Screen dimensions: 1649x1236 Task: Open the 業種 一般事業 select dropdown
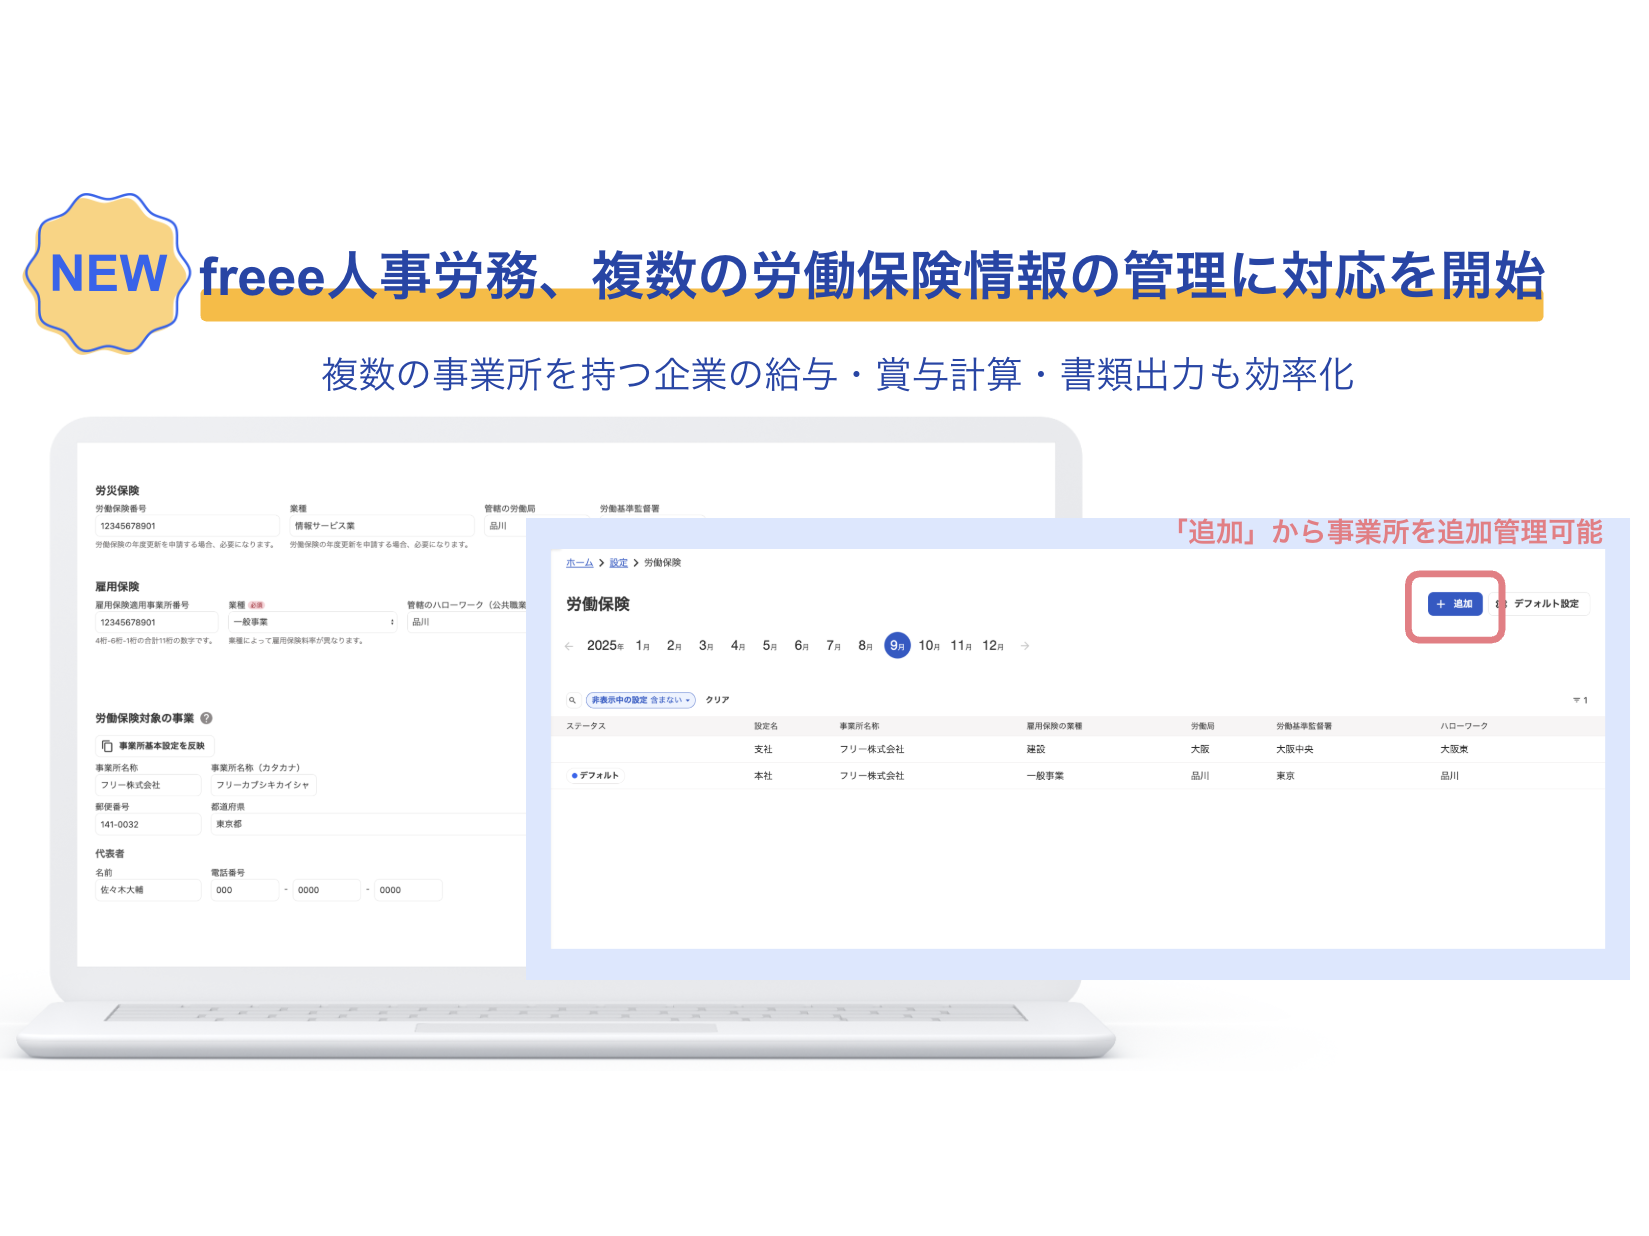pyautogui.click(x=313, y=622)
